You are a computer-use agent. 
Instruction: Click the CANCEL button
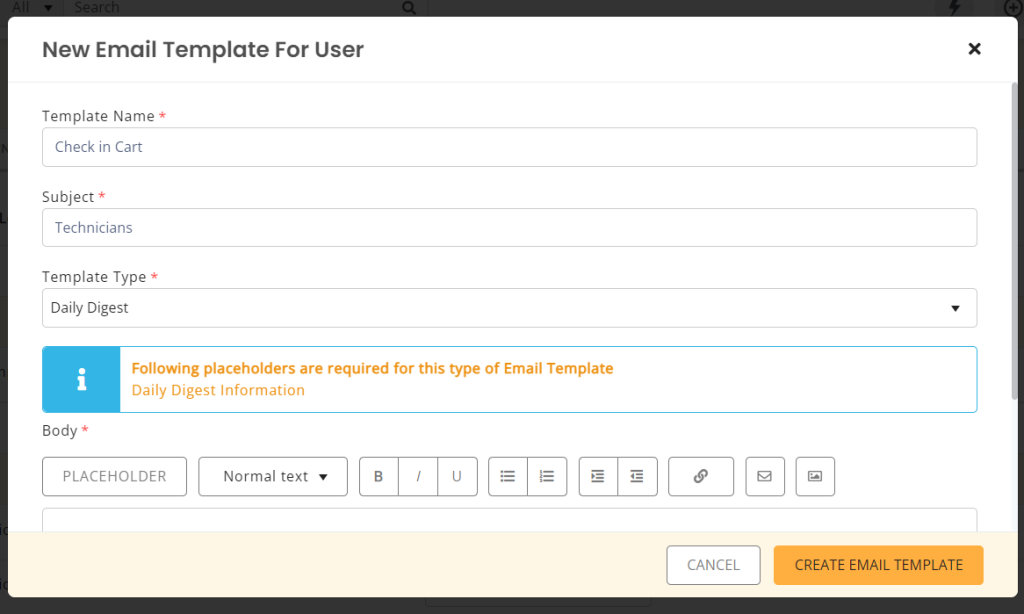coord(713,565)
